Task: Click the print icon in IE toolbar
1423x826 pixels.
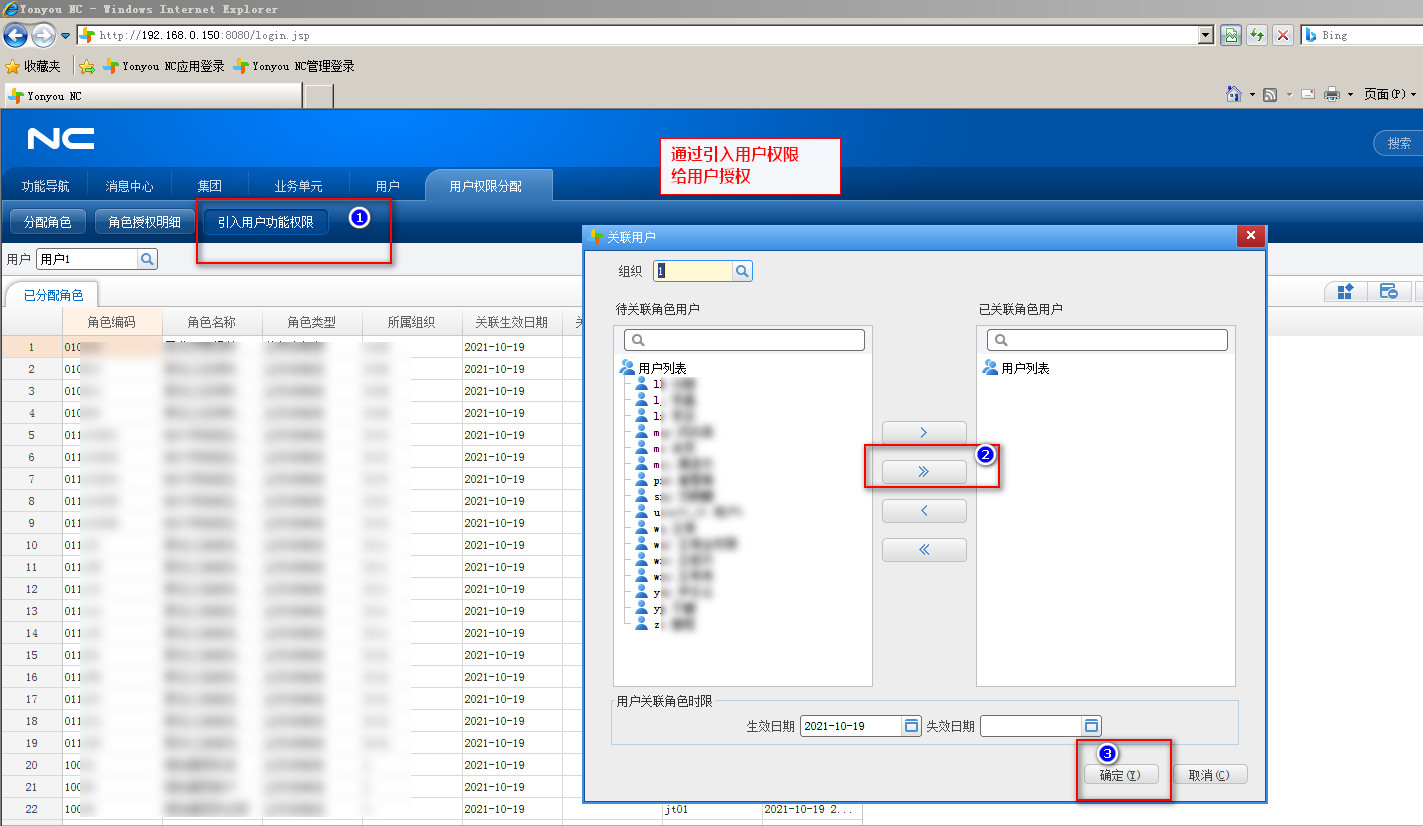Action: point(1331,94)
